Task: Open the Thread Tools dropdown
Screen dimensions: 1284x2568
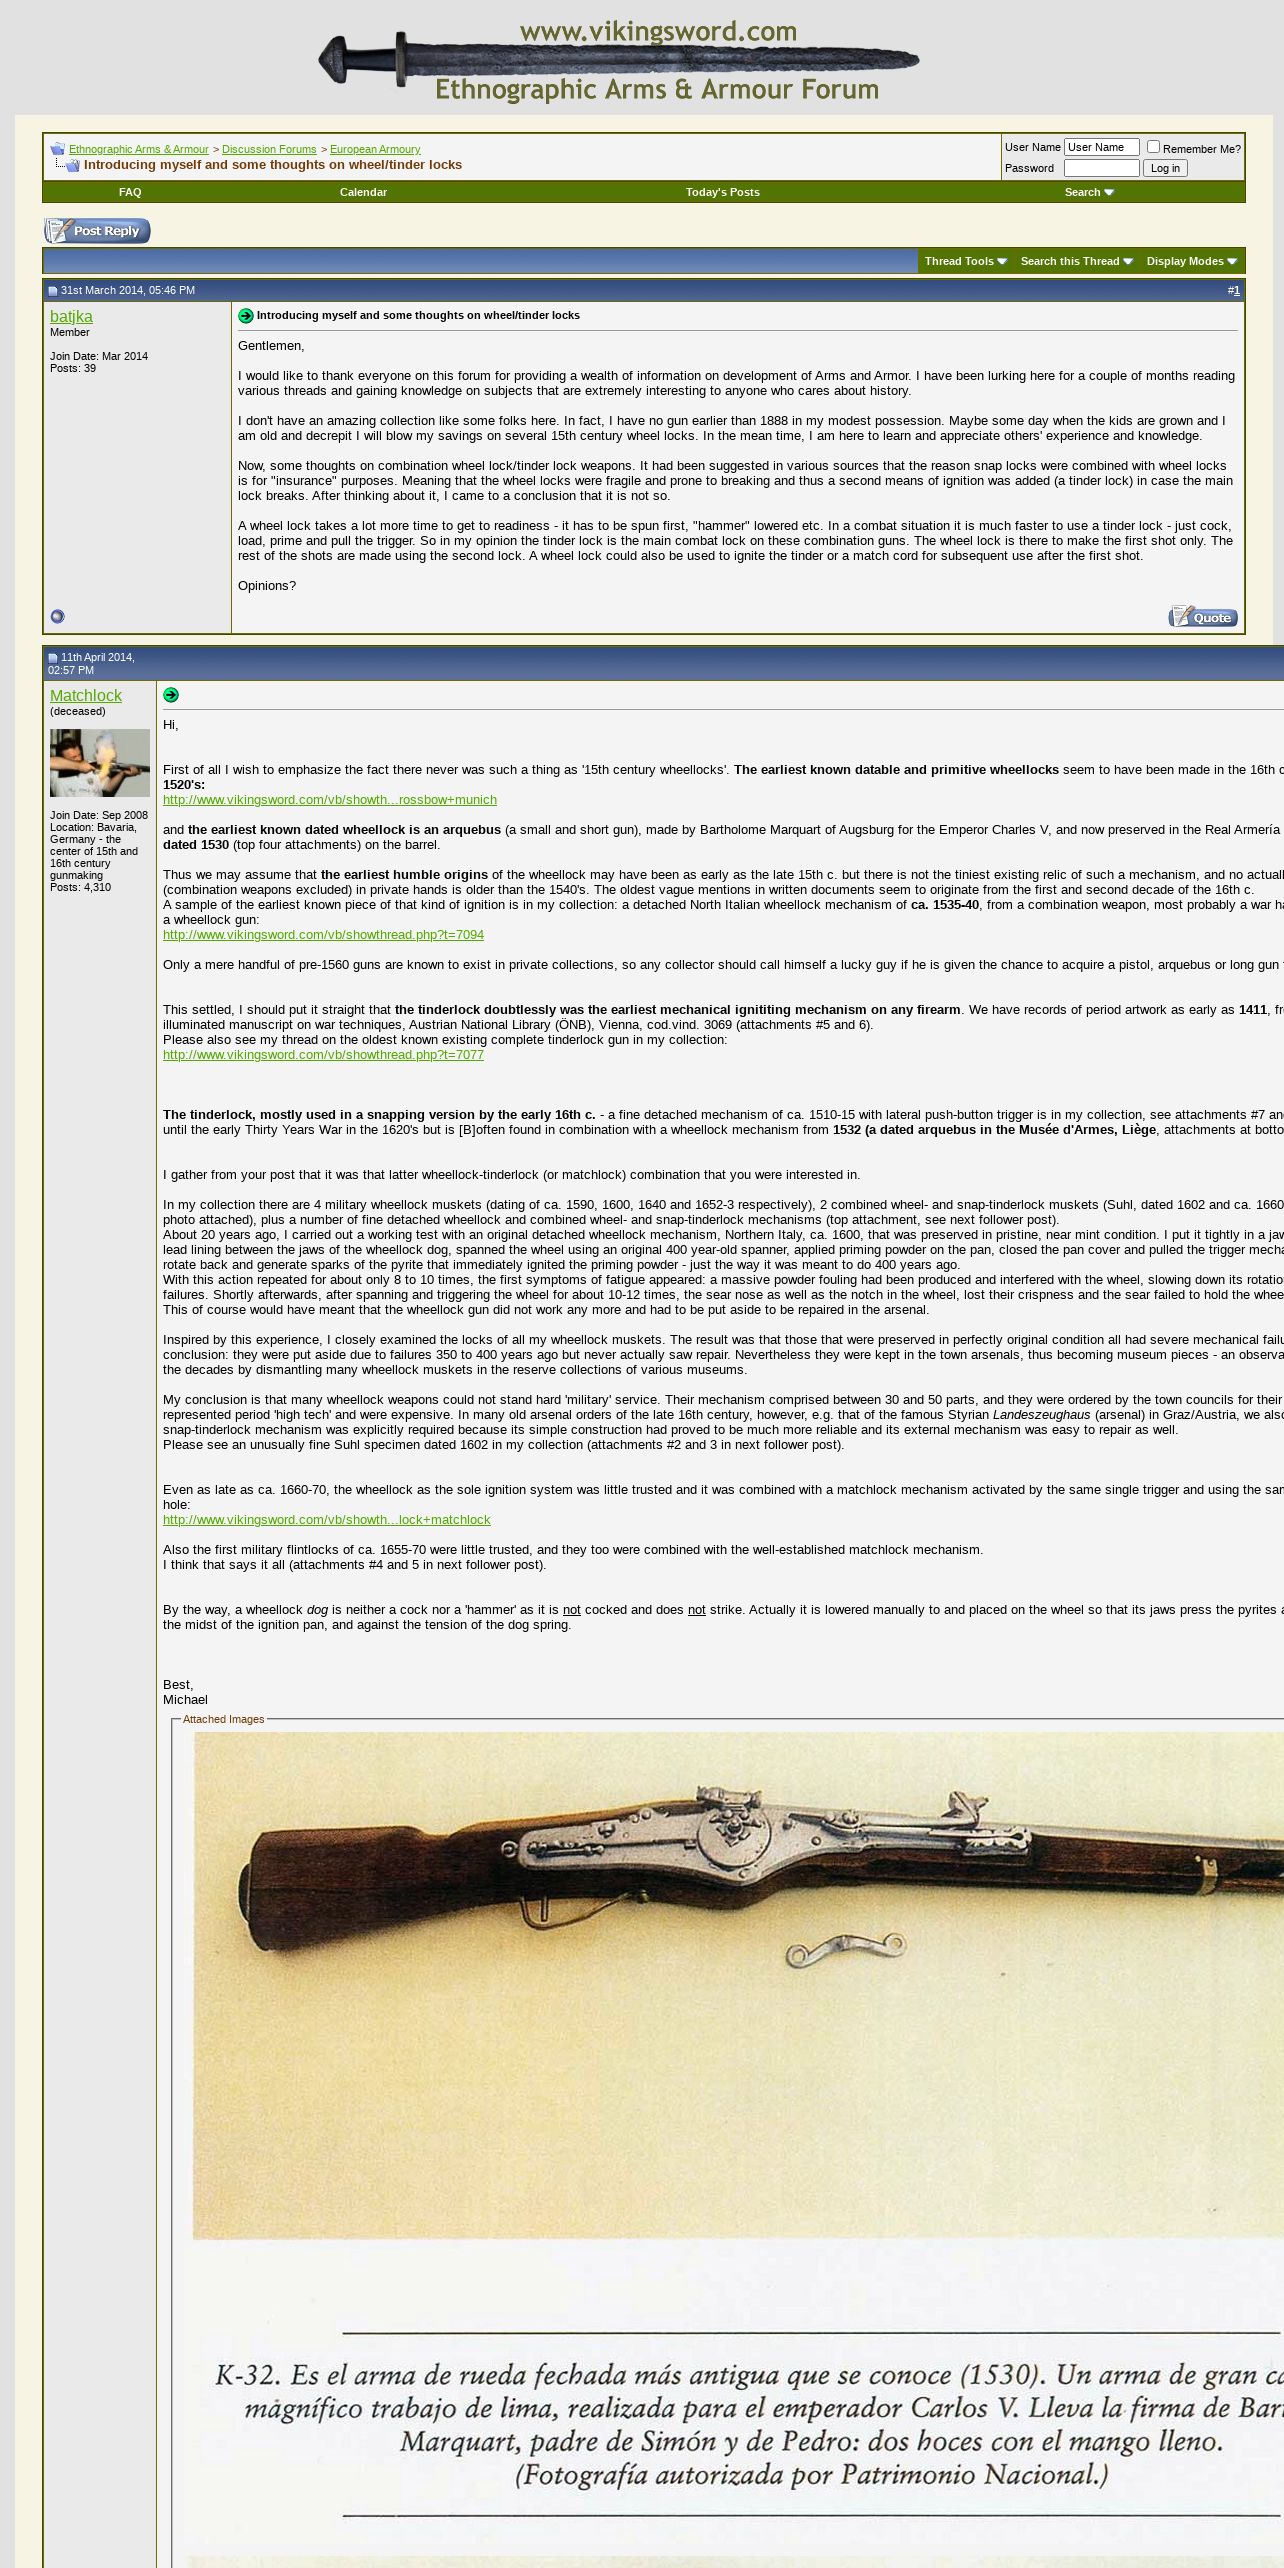Action: (966, 262)
